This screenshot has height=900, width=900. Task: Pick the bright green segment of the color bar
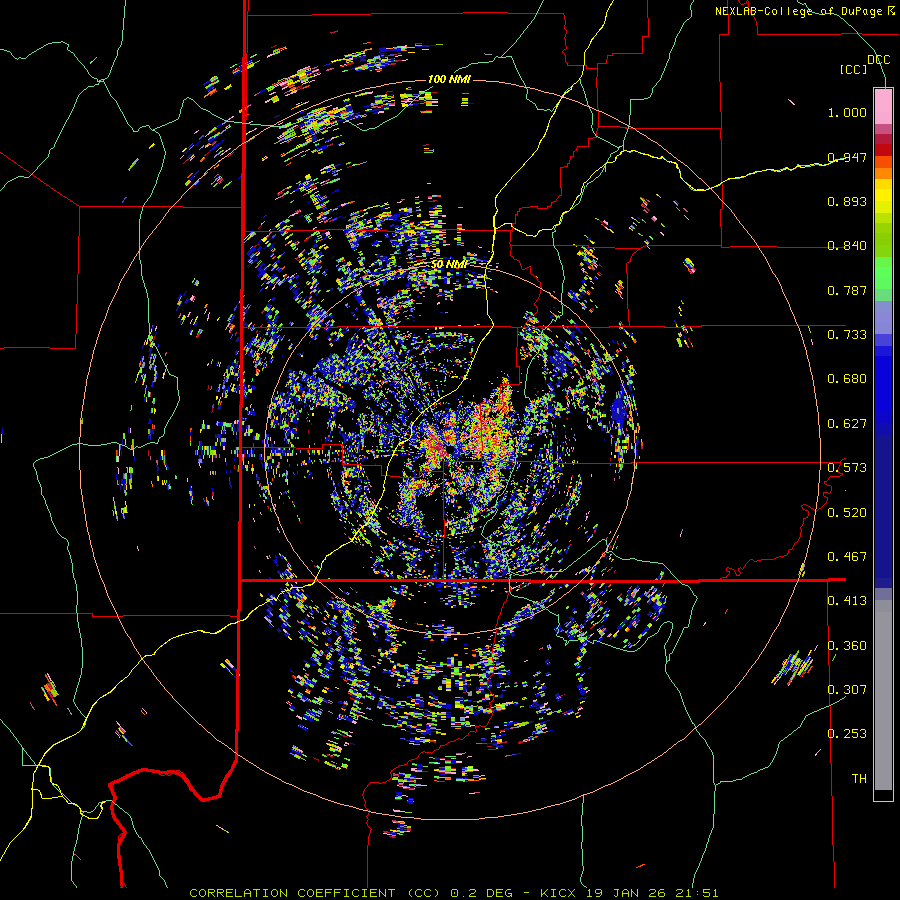pyautogui.click(x=883, y=273)
